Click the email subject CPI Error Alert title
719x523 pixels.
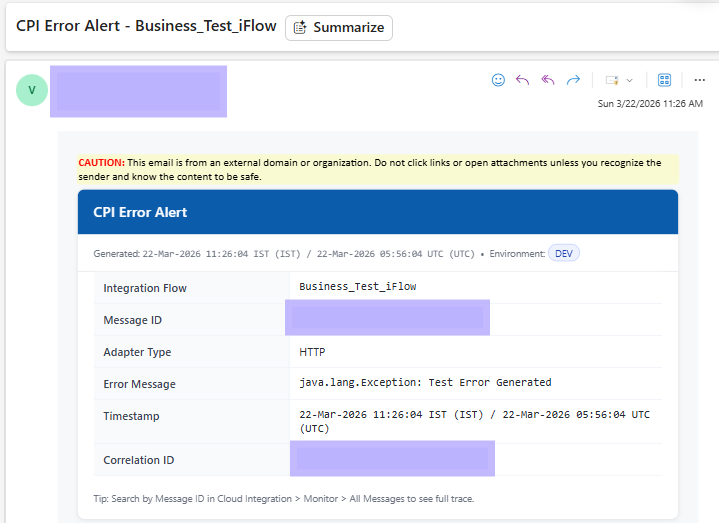tap(146, 26)
